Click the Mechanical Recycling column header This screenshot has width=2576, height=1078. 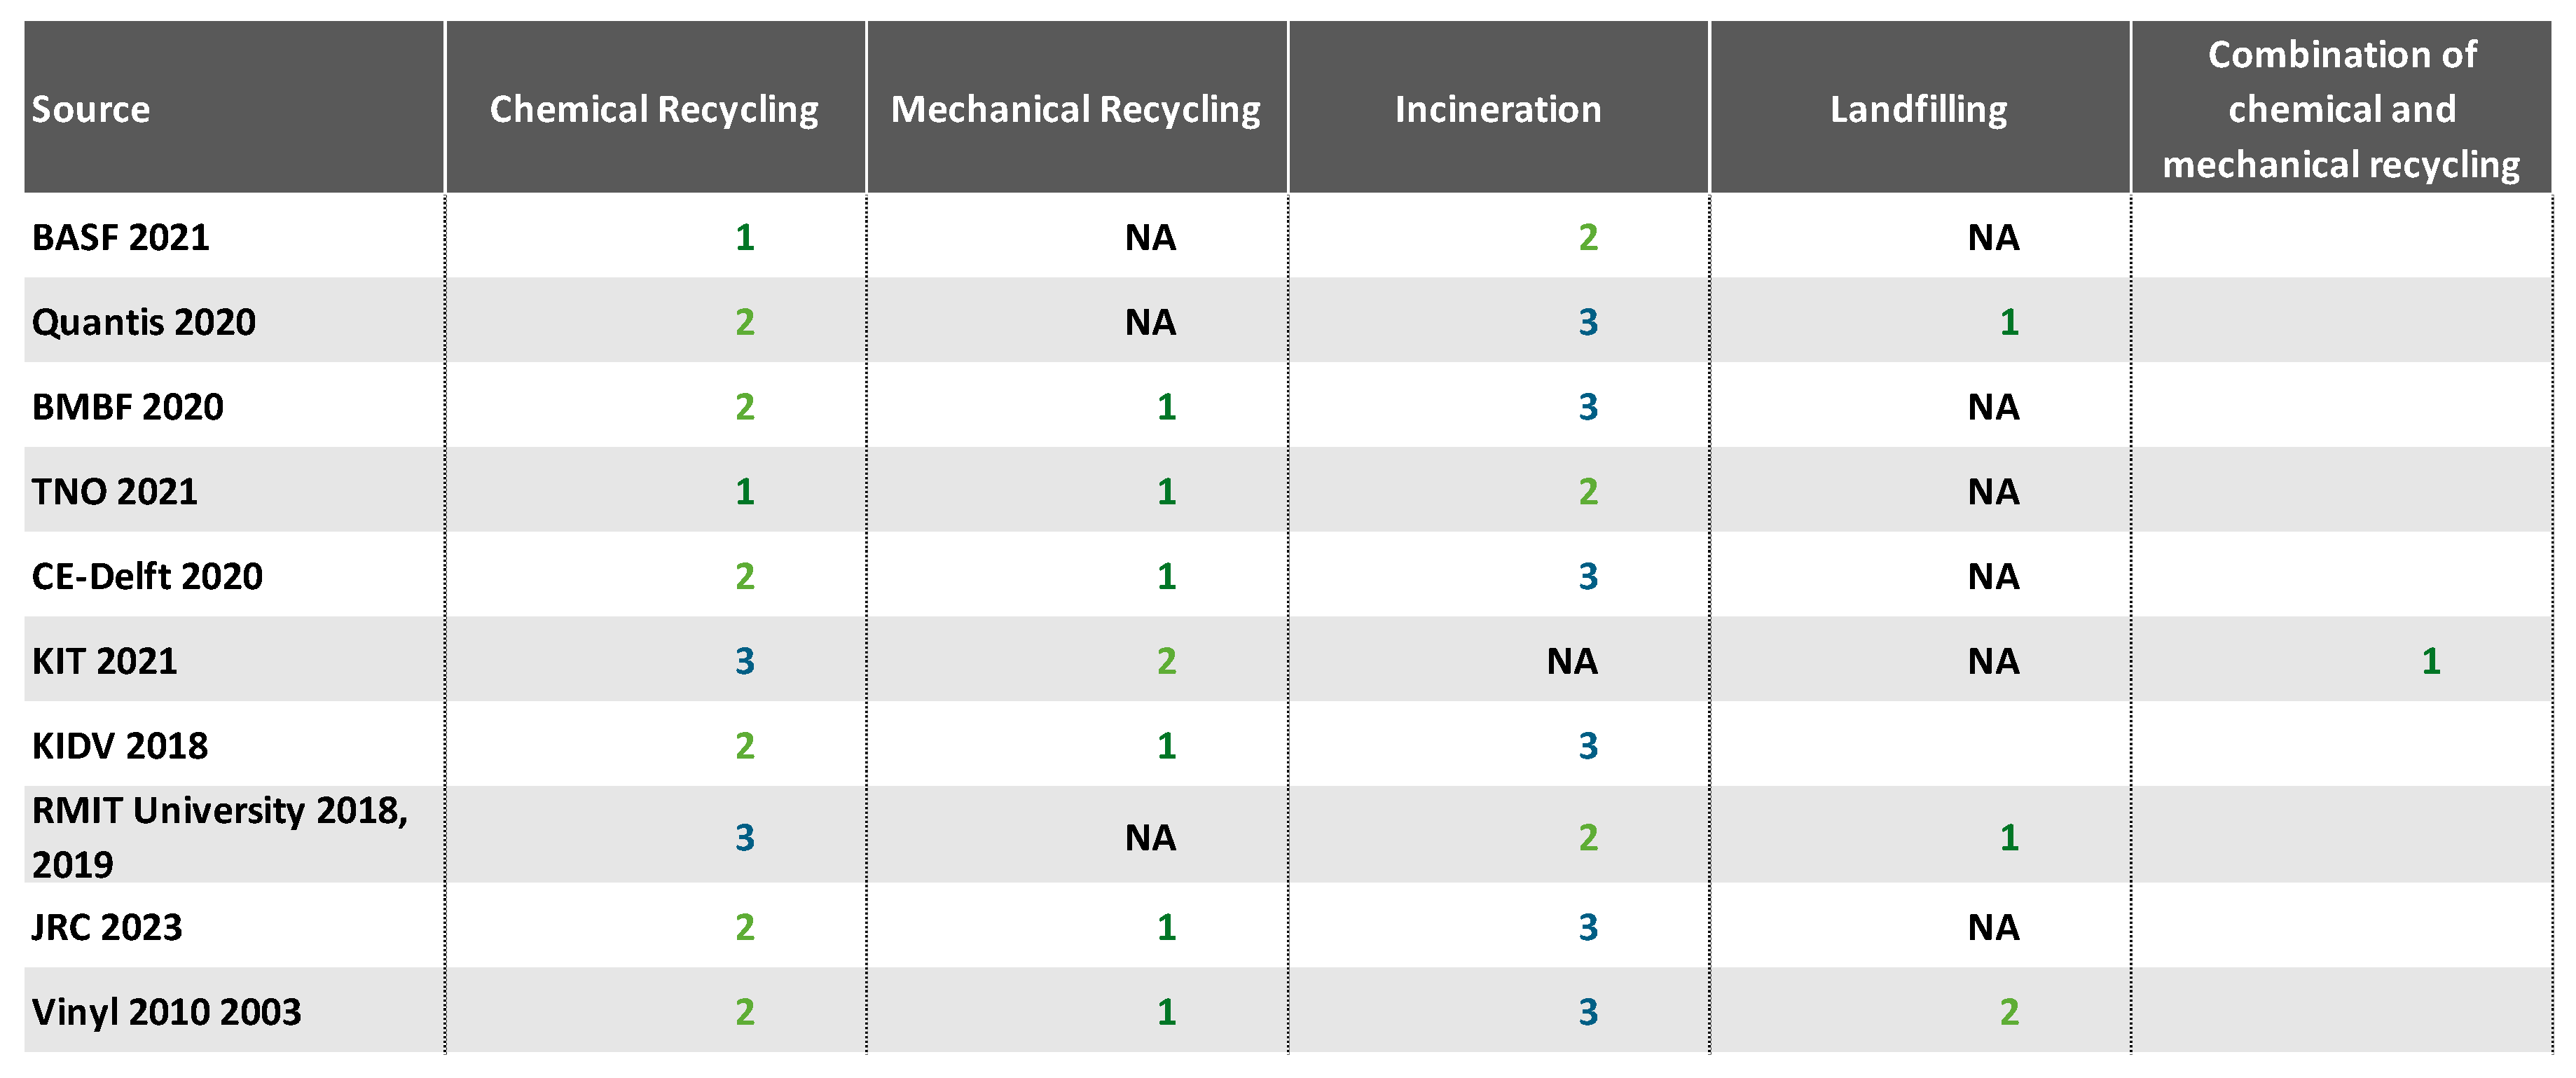point(1075,109)
